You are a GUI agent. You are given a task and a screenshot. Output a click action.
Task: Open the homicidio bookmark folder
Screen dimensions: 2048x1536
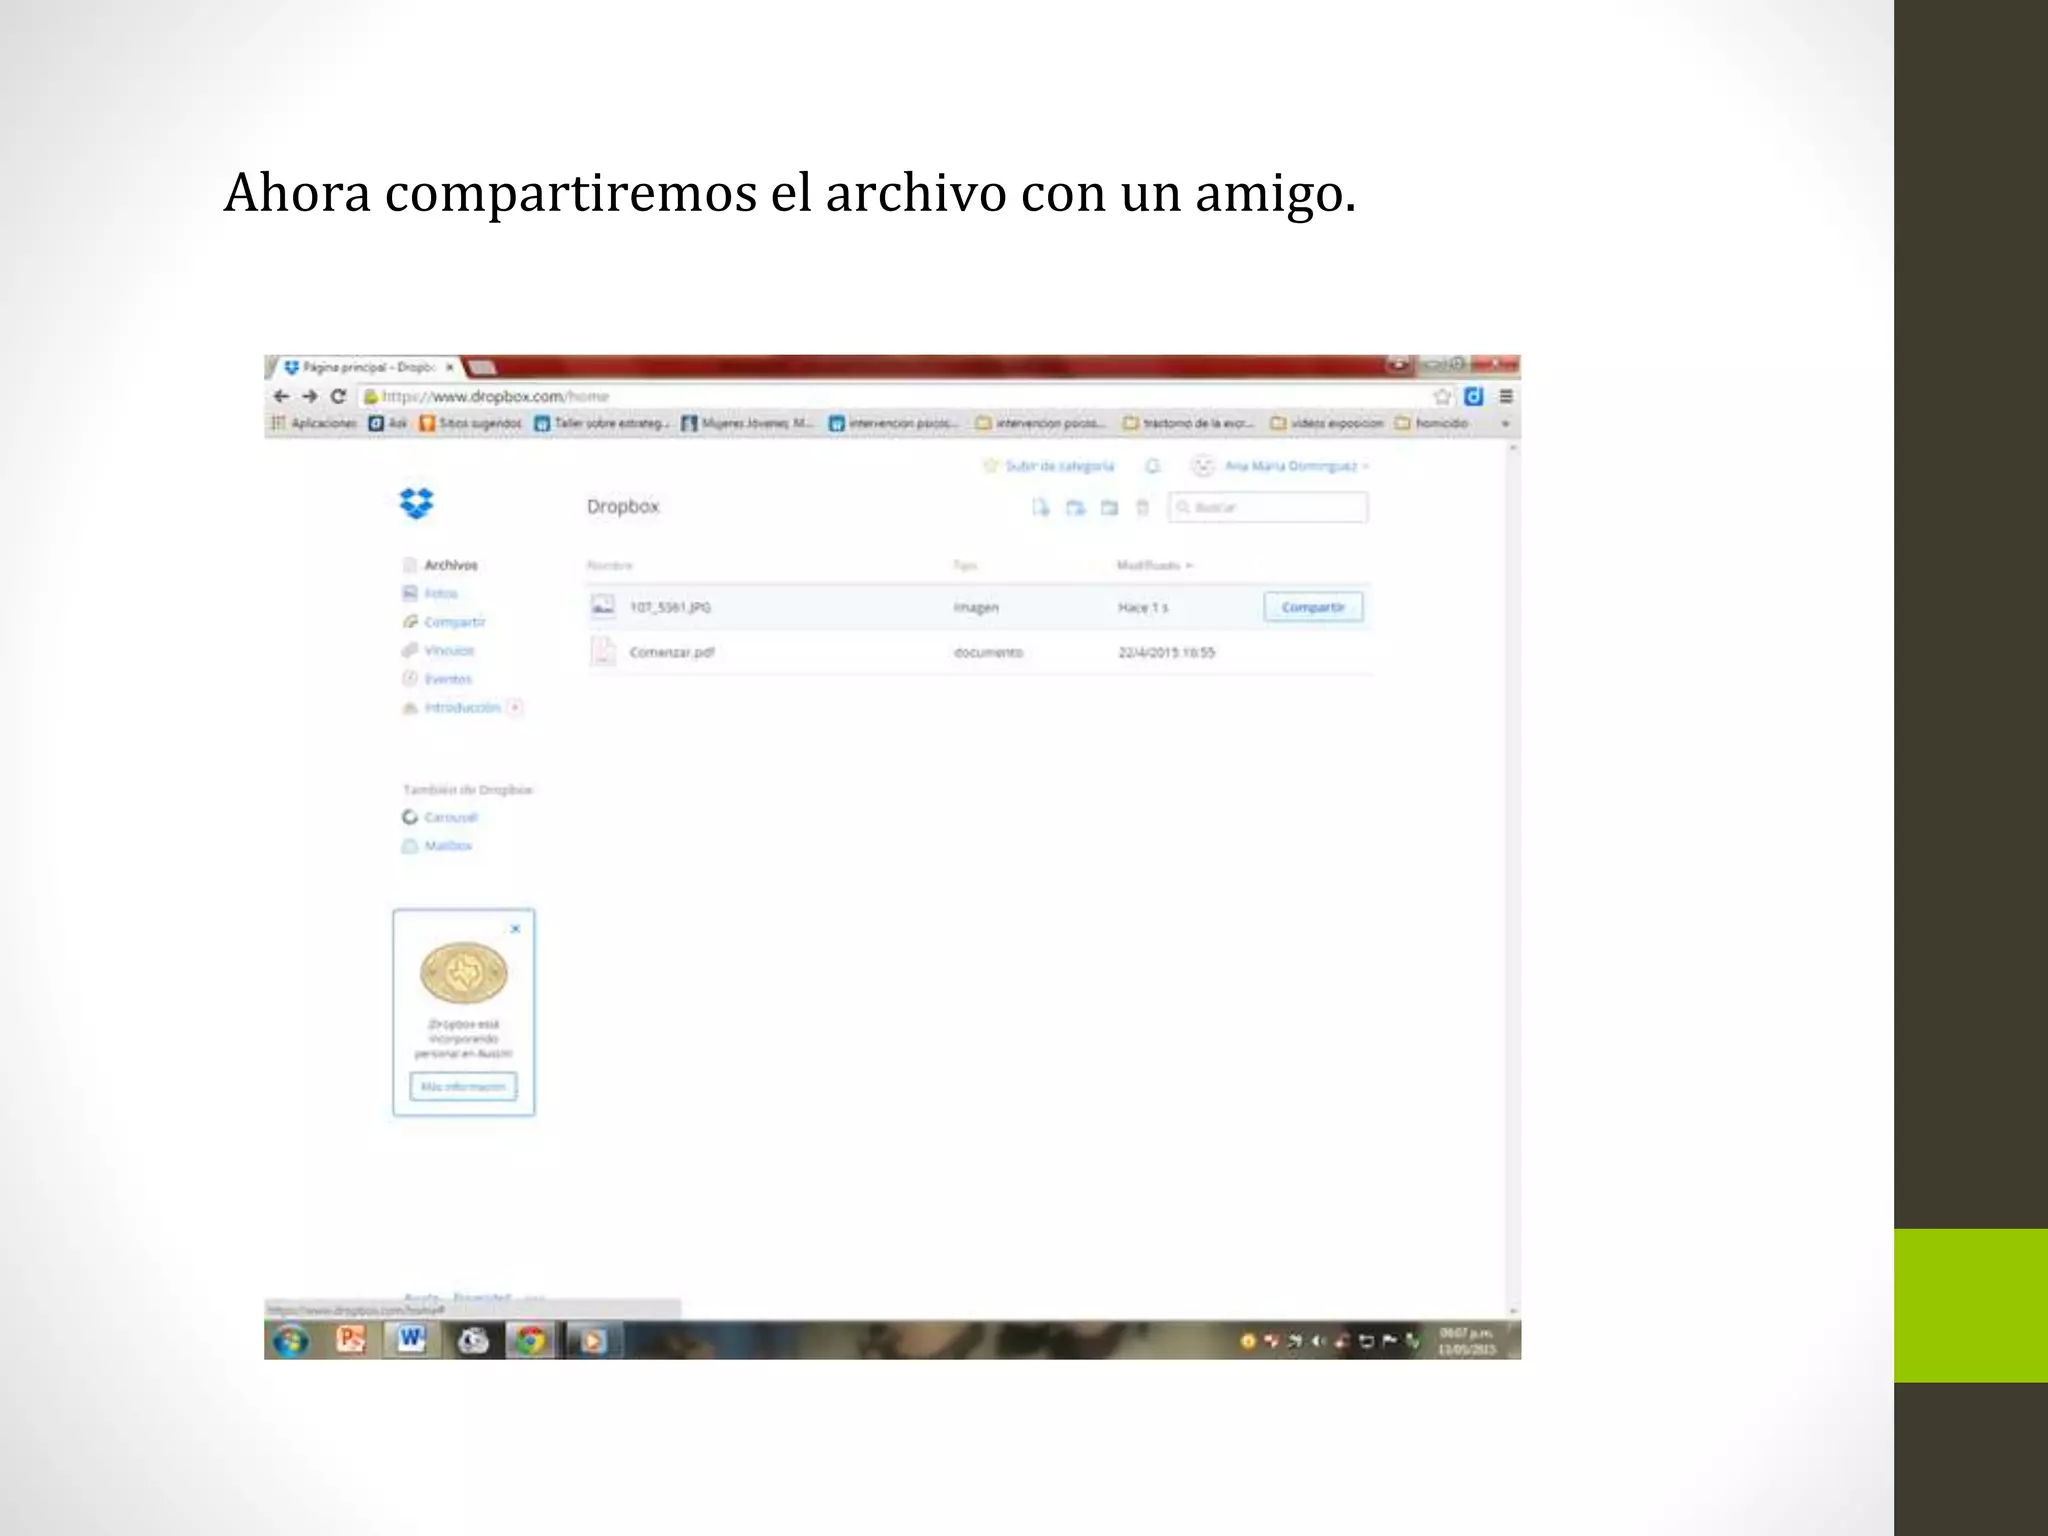point(1432,424)
